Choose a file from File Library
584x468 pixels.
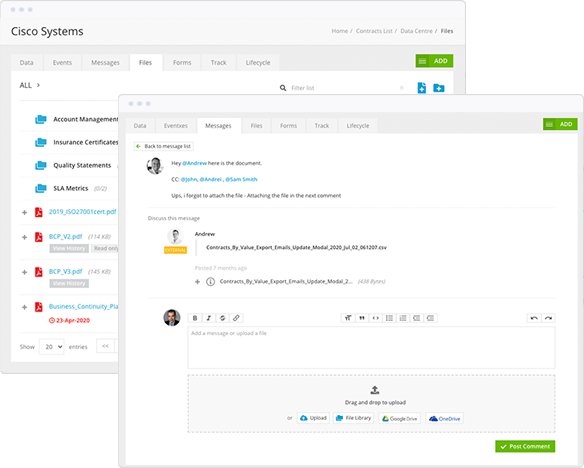353,418
